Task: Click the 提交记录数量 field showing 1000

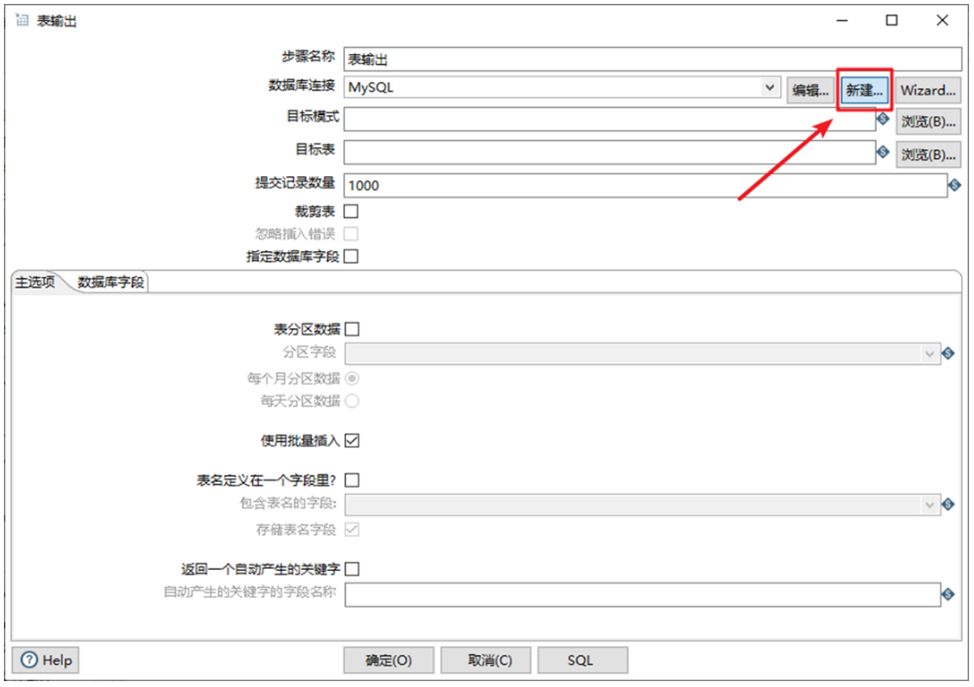Action: click(645, 185)
